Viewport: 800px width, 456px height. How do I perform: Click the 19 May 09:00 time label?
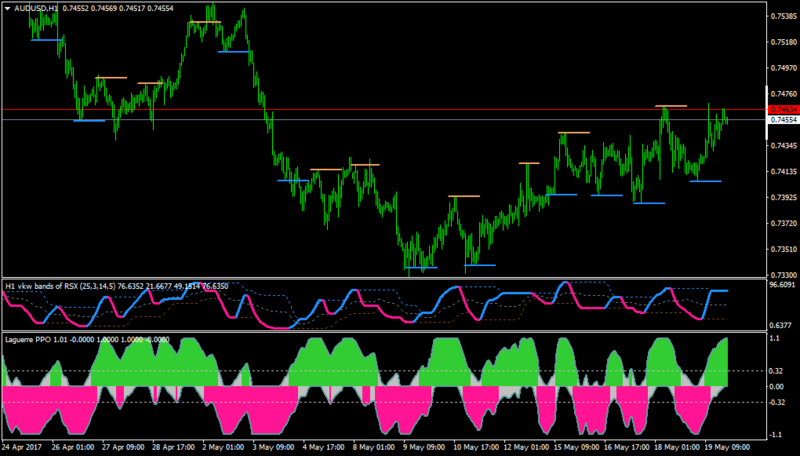[727, 447]
